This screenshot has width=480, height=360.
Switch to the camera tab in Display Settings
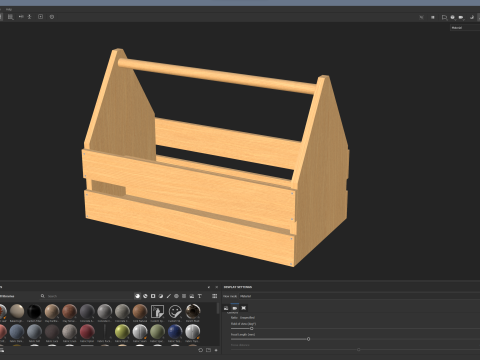(235, 308)
